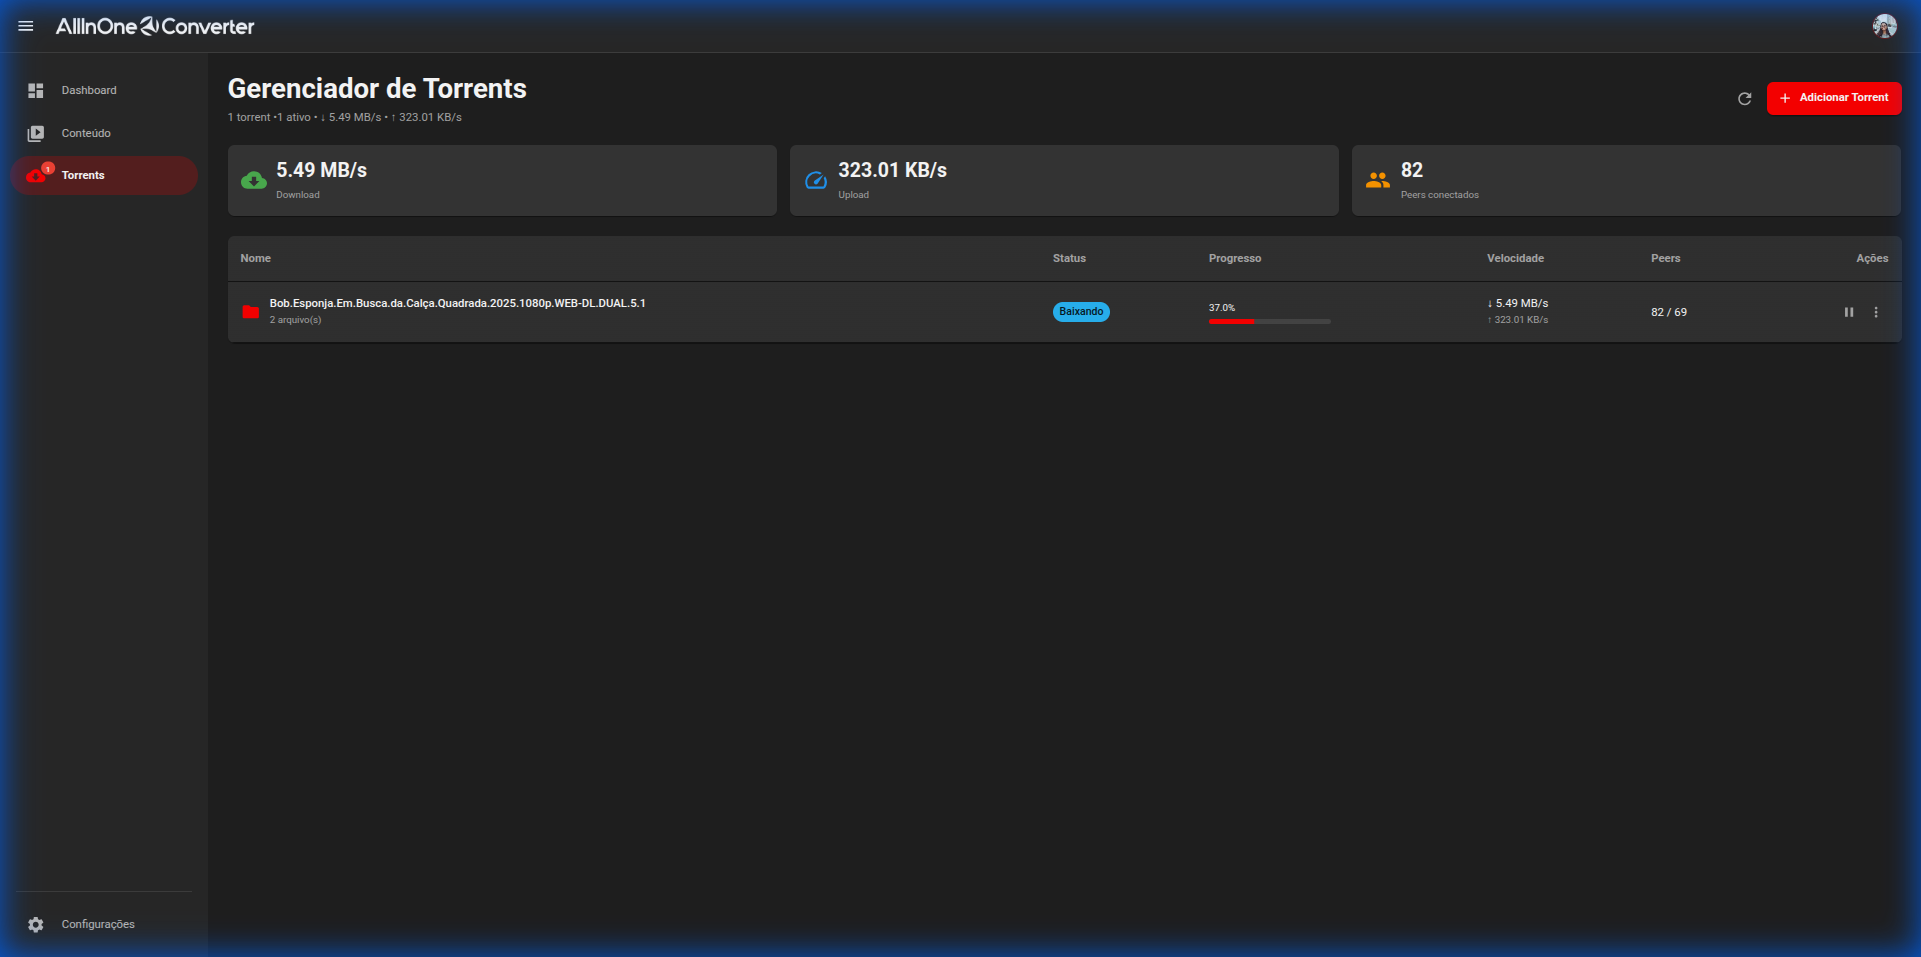The image size is (1921, 957).
Task: Open the user profile avatar
Action: (1884, 26)
